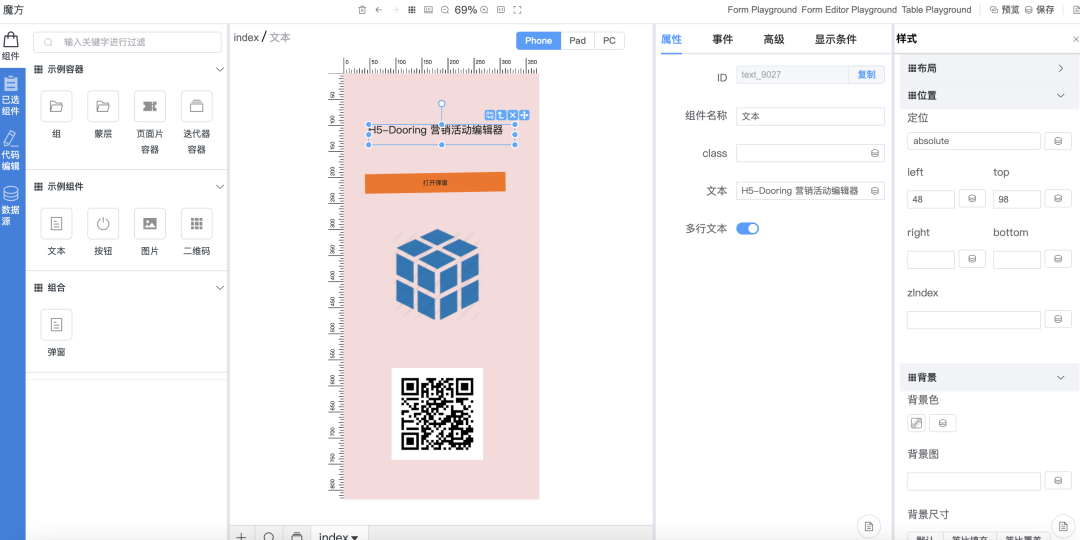Click the 组件名称 name input field
The image size is (1080, 540).
tap(810, 116)
